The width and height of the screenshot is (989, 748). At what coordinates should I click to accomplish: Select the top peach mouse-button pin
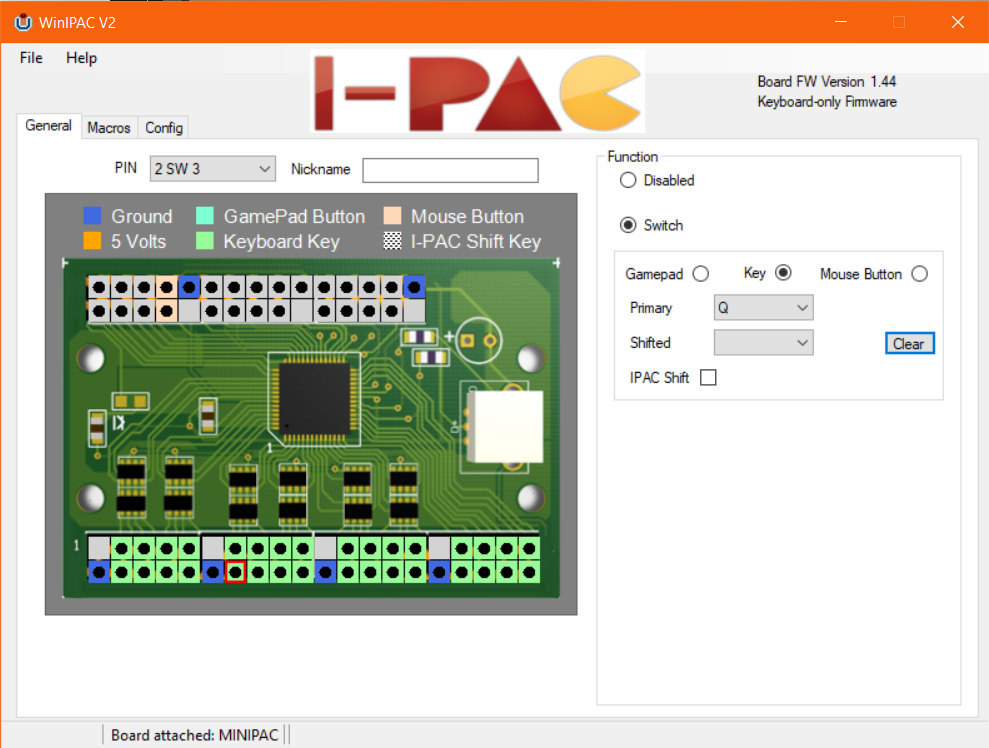pyautogui.click(x=167, y=288)
